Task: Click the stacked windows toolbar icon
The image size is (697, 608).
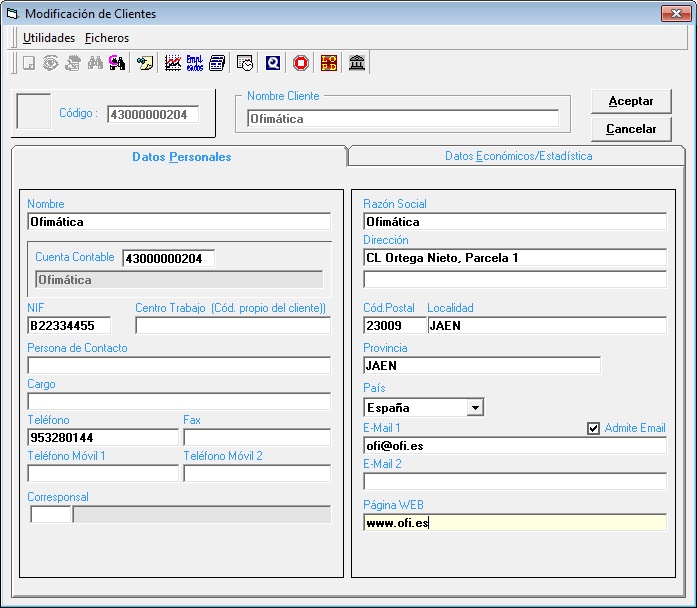Action: [217, 63]
